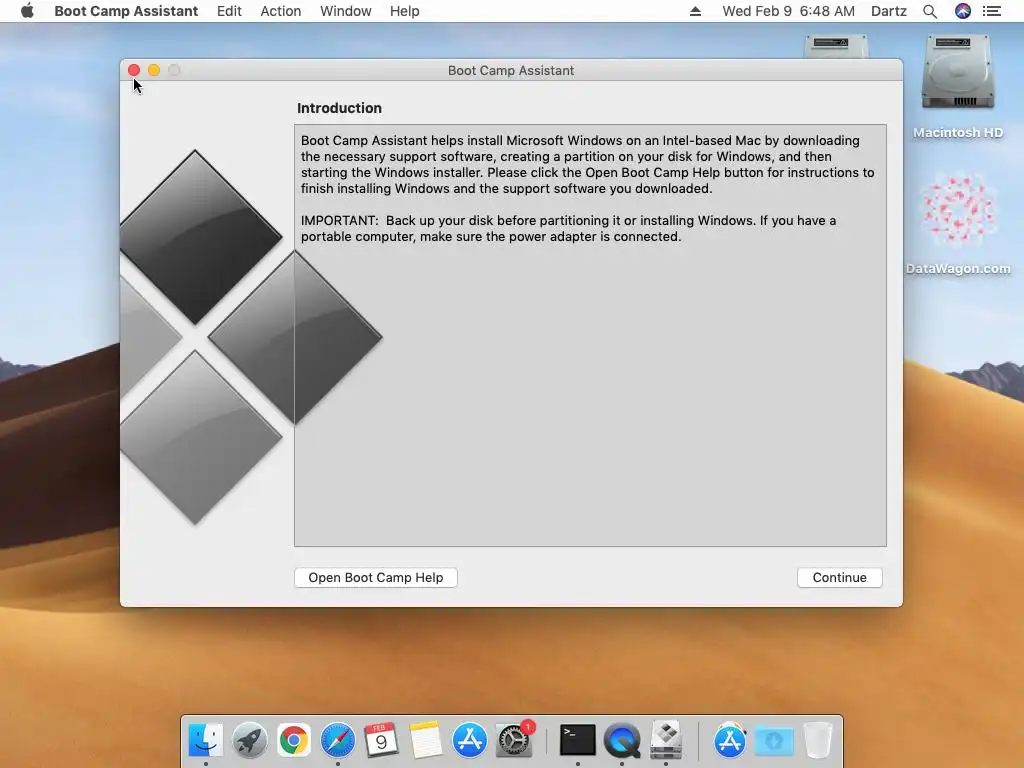Screen dimensions: 1024x768
Task: Open Notes from the Dock
Action: point(425,740)
